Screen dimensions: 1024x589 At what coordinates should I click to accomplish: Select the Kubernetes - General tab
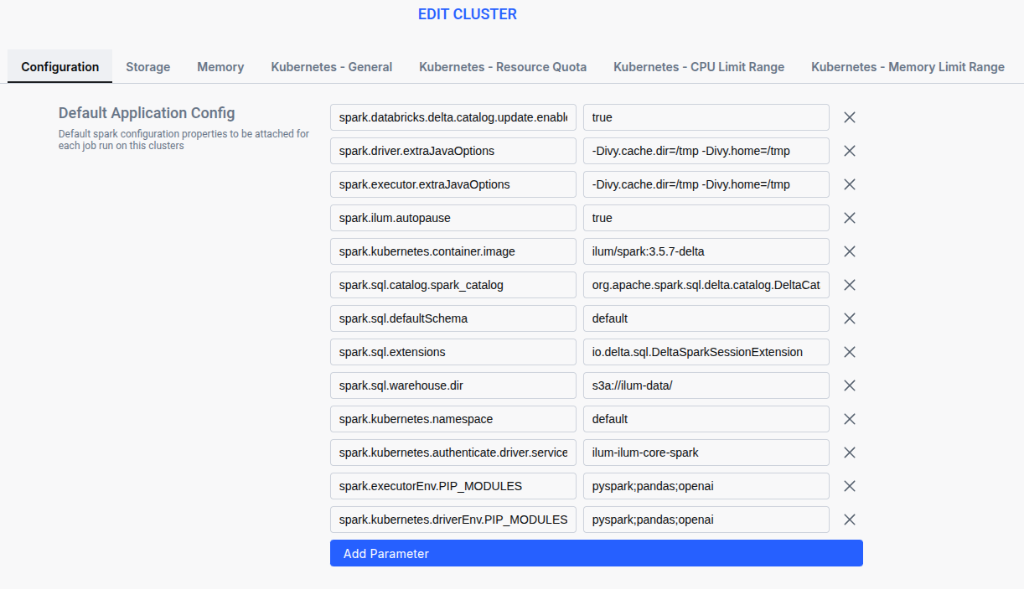[x=331, y=67]
